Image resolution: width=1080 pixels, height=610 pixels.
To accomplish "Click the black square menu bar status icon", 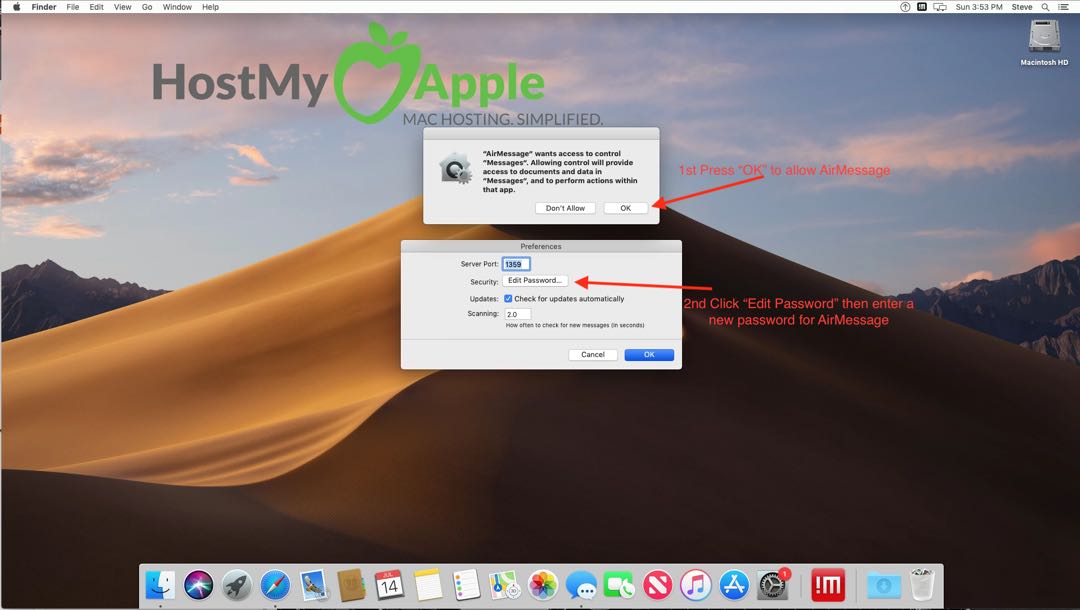I will (x=922, y=7).
